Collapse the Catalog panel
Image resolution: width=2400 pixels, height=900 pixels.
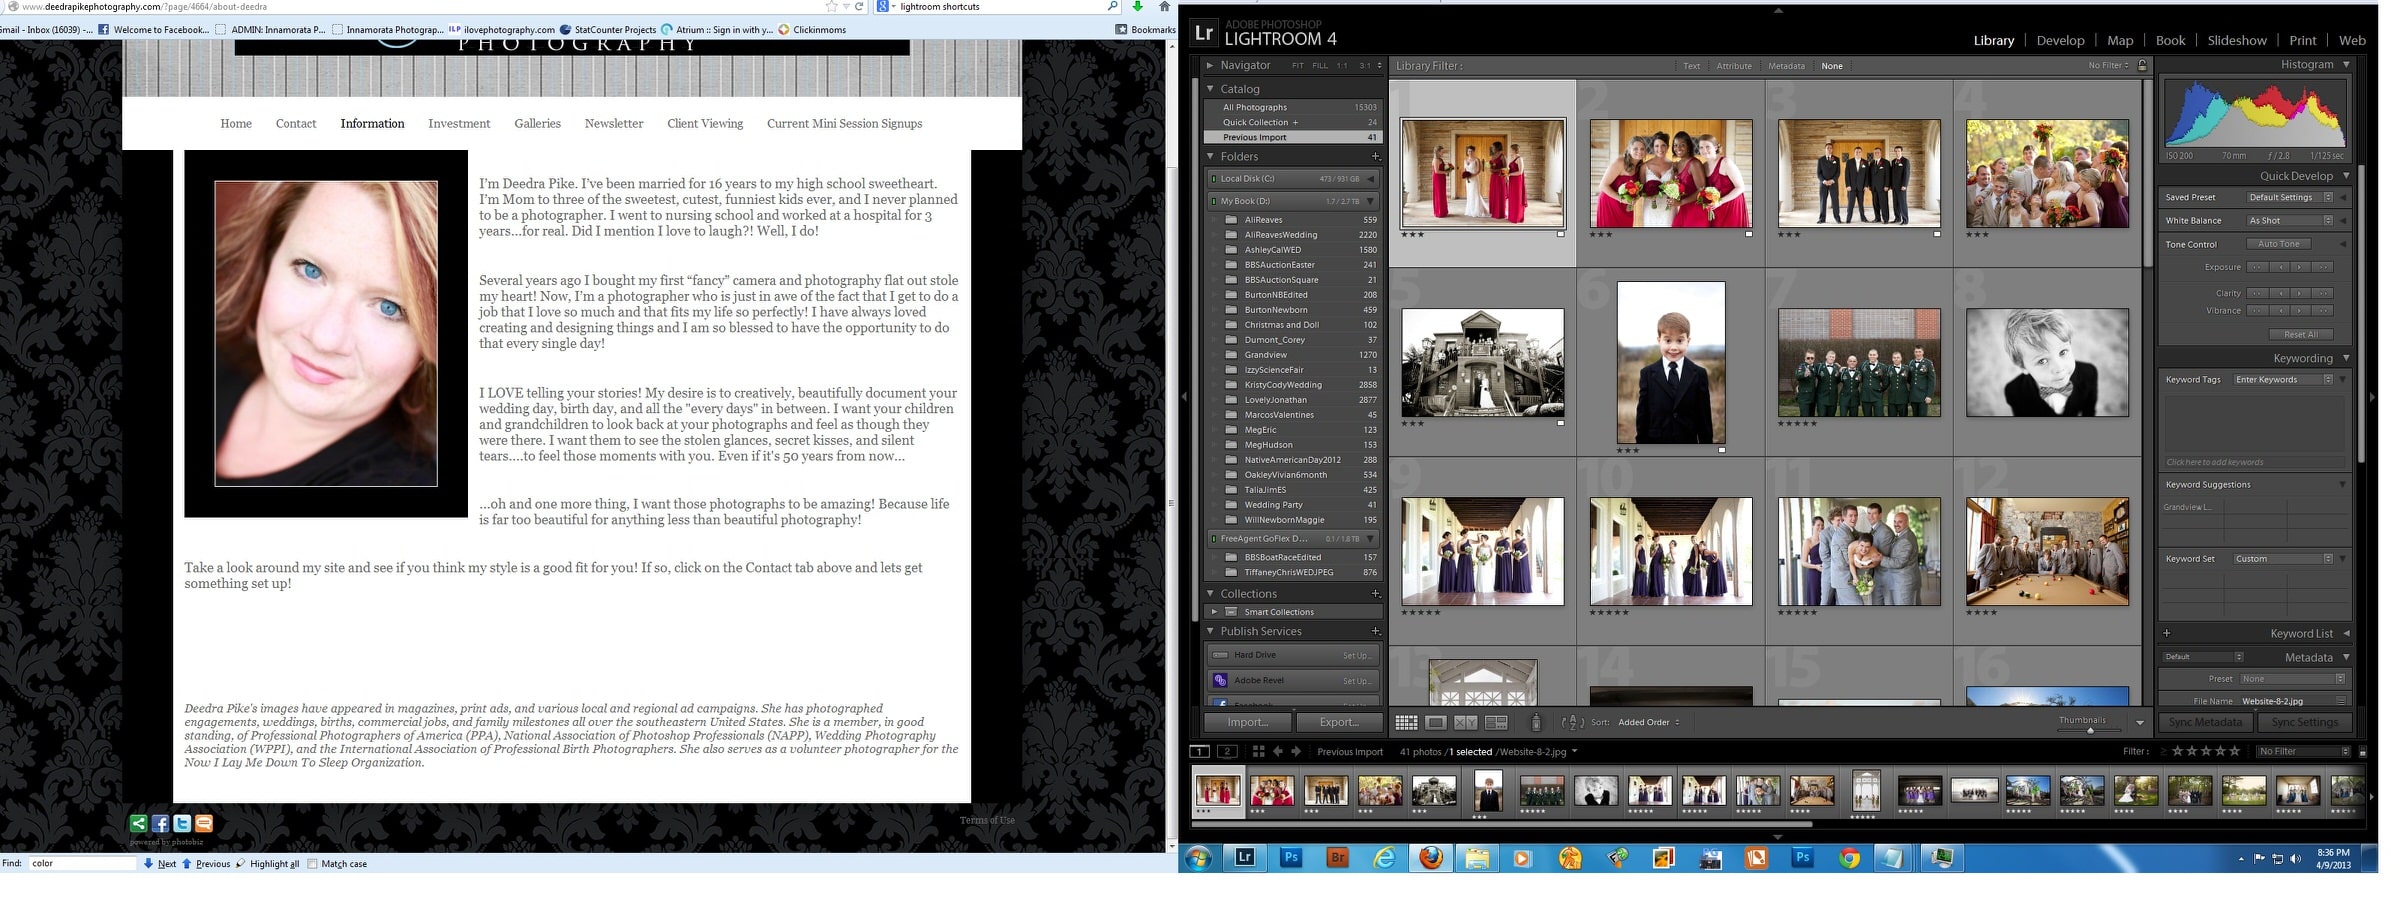click(x=1210, y=89)
